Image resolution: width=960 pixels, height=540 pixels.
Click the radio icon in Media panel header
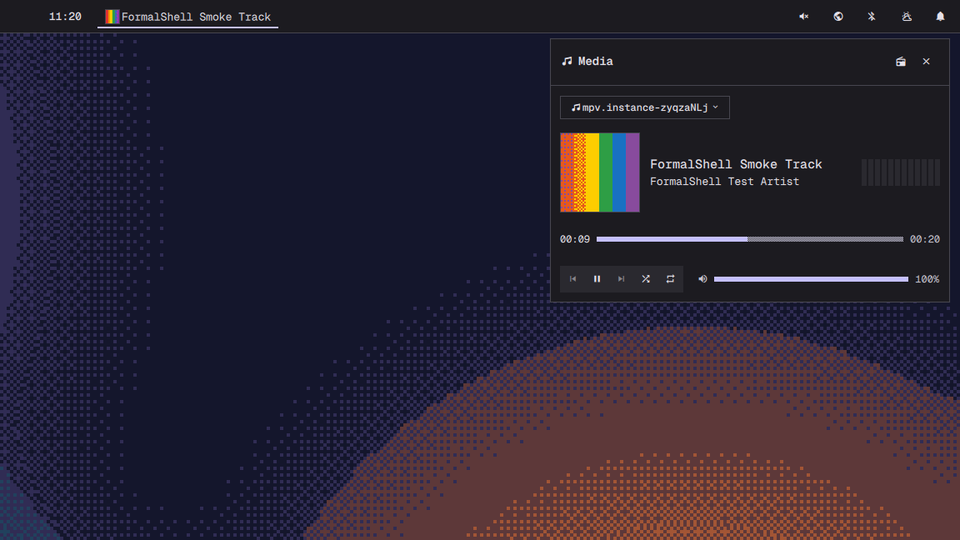coord(901,61)
